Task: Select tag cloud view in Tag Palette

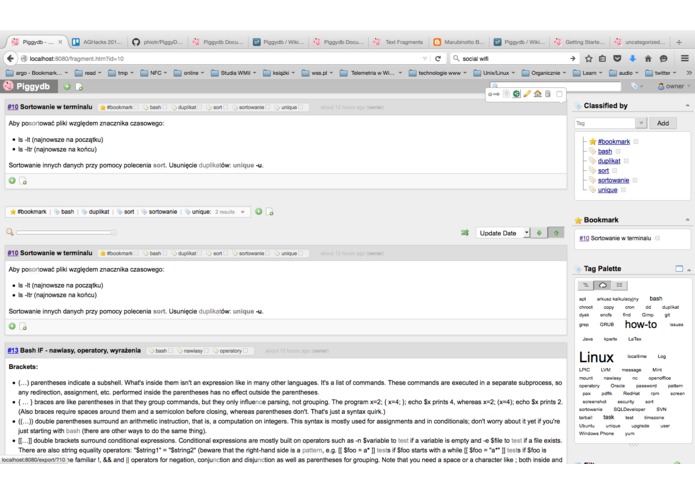Action: pyautogui.click(x=602, y=285)
